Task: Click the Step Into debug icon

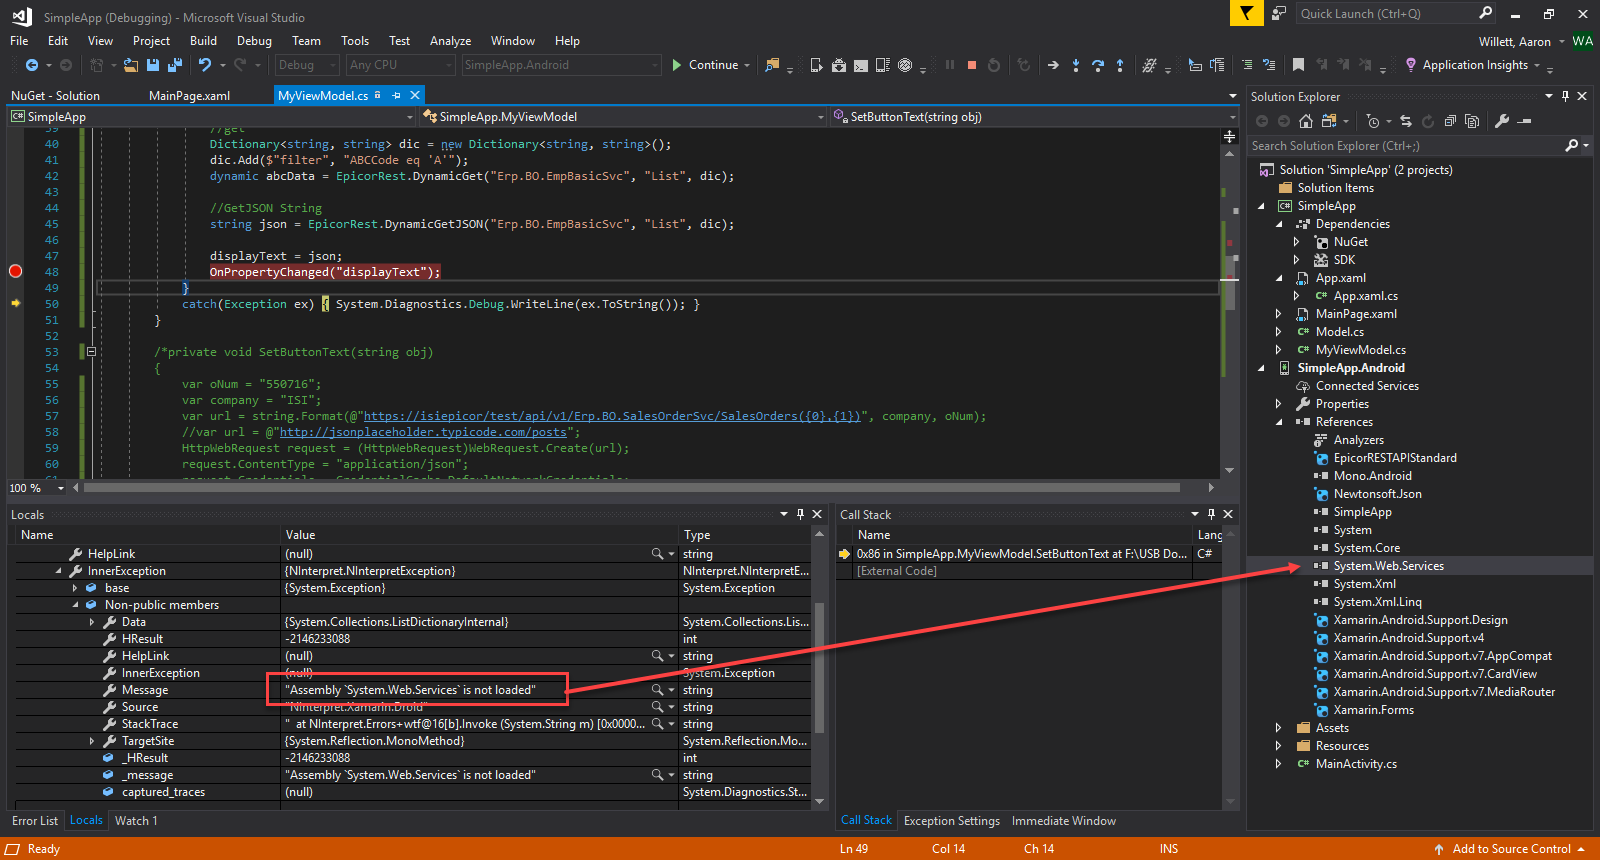Action: (x=1076, y=65)
